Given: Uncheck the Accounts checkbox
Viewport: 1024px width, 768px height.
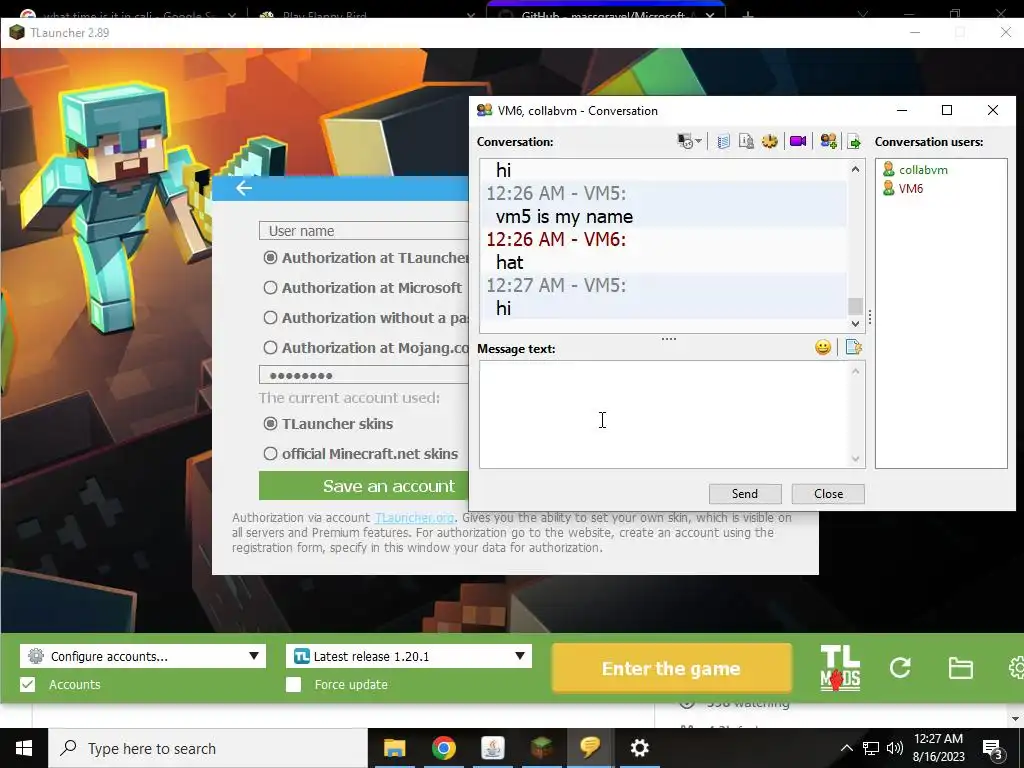Looking at the screenshot, I should coord(27,684).
